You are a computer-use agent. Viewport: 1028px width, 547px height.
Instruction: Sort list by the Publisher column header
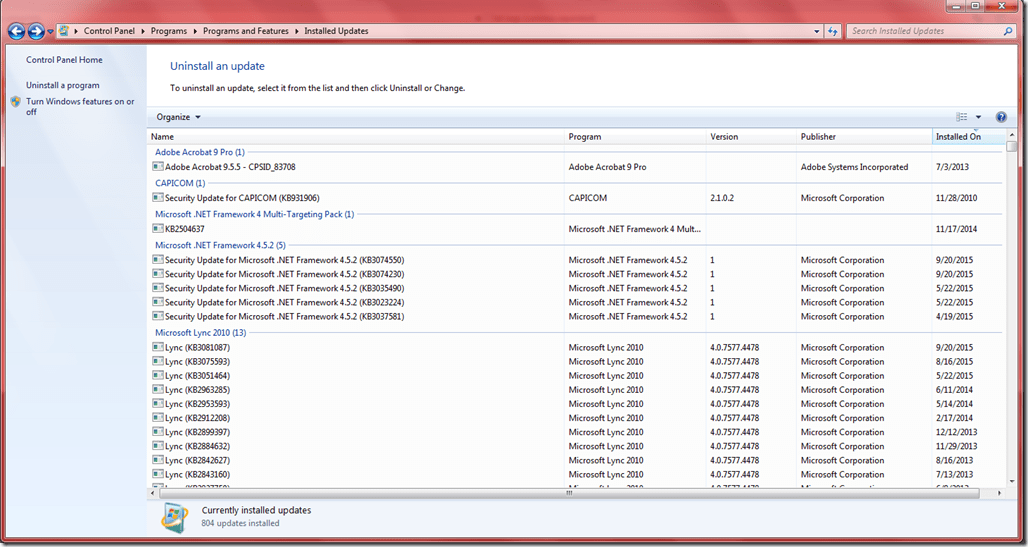(818, 137)
